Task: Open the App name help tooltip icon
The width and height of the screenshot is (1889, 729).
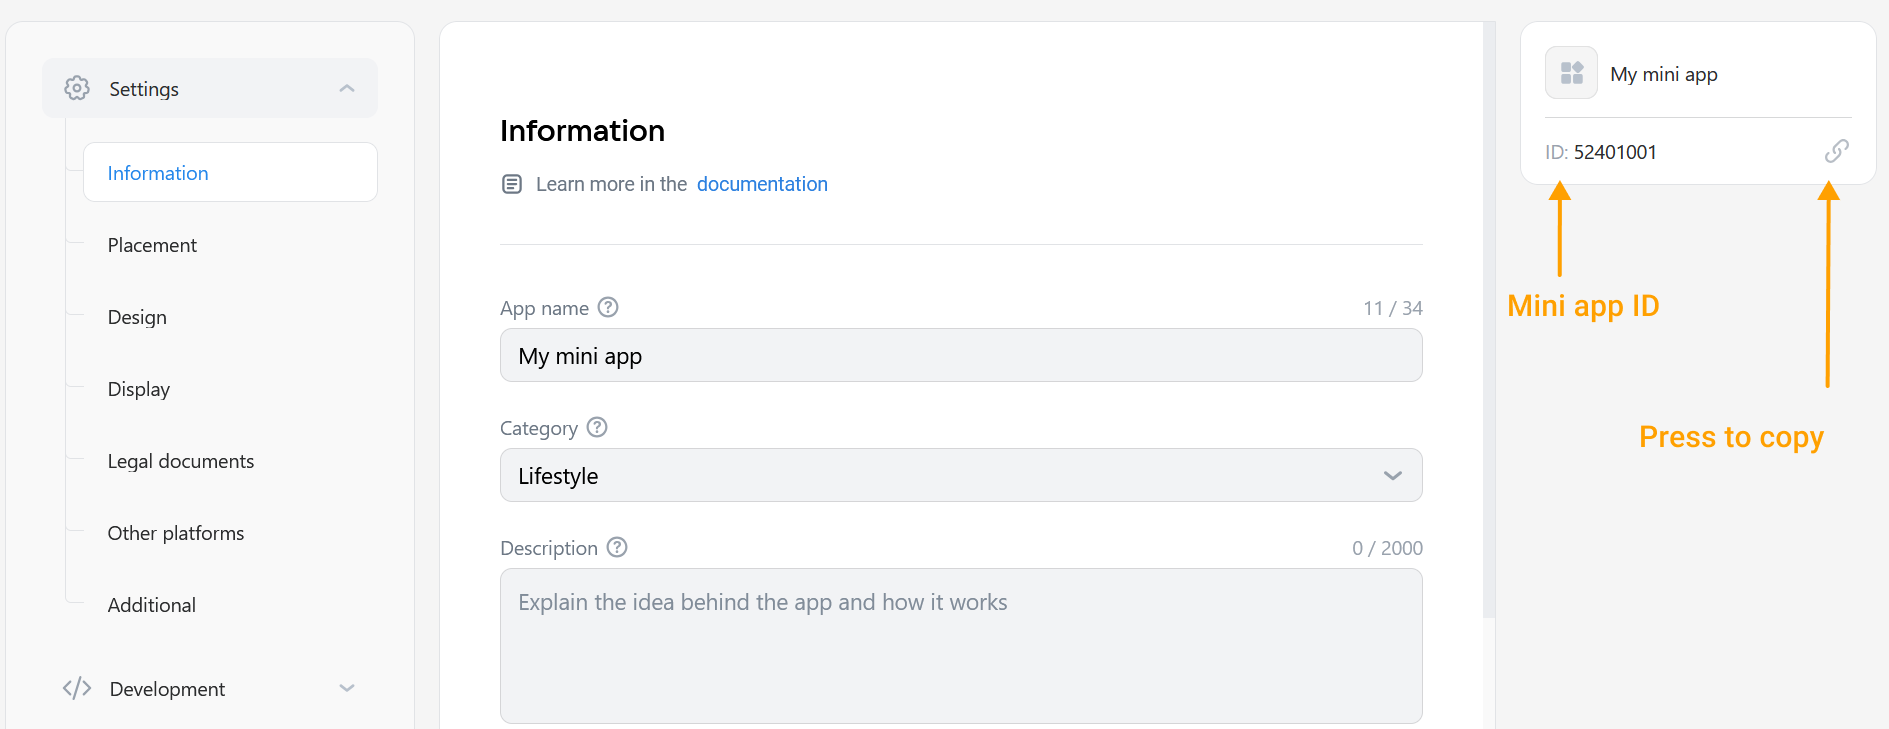Action: click(608, 307)
